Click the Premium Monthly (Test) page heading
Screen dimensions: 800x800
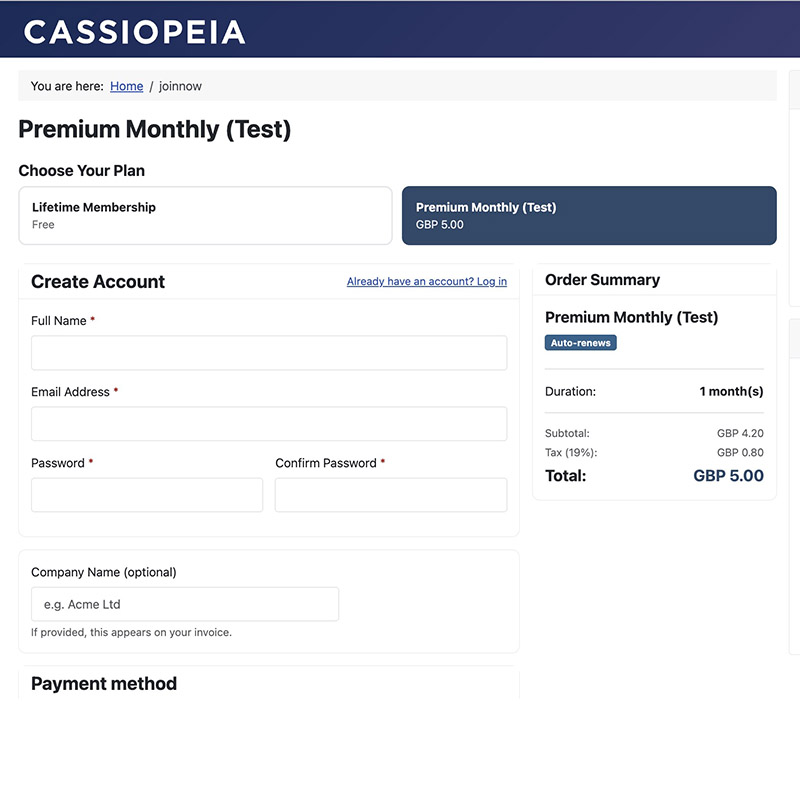tap(155, 129)
